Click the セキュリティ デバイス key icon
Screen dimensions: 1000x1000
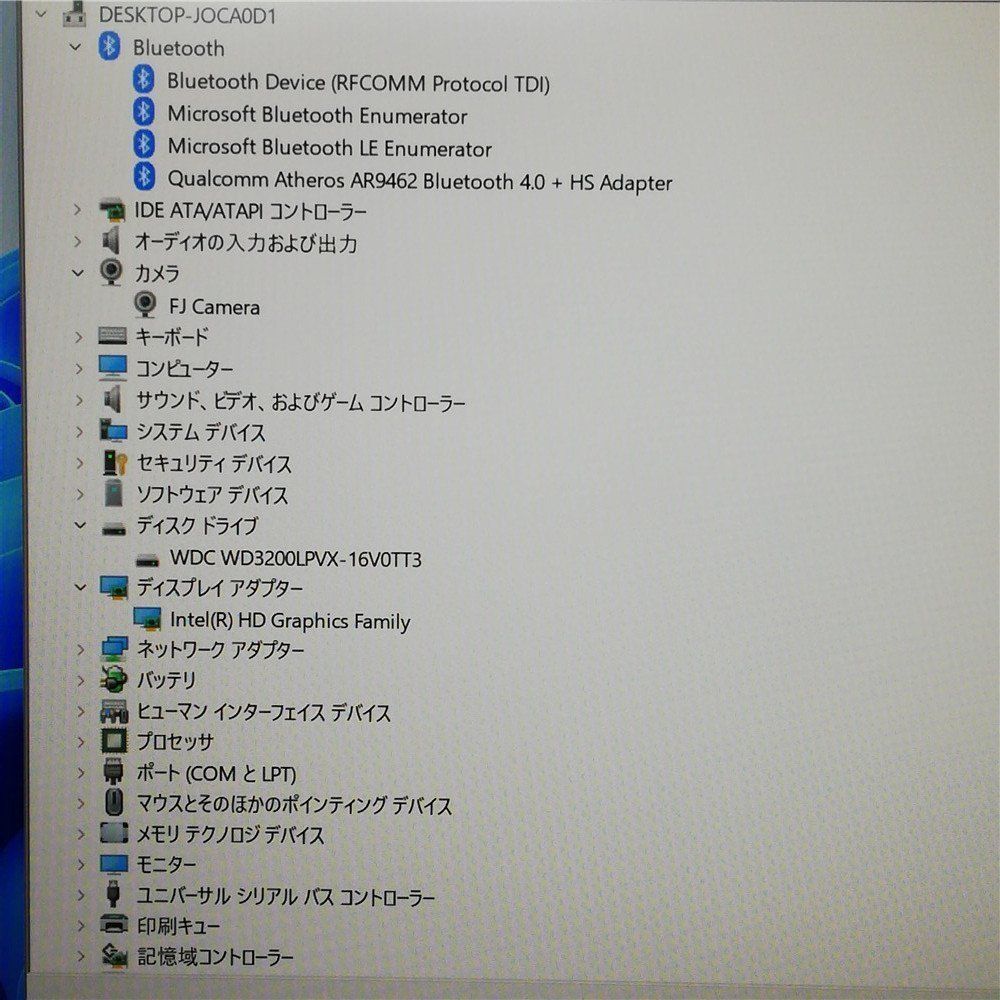pos(115,462)
